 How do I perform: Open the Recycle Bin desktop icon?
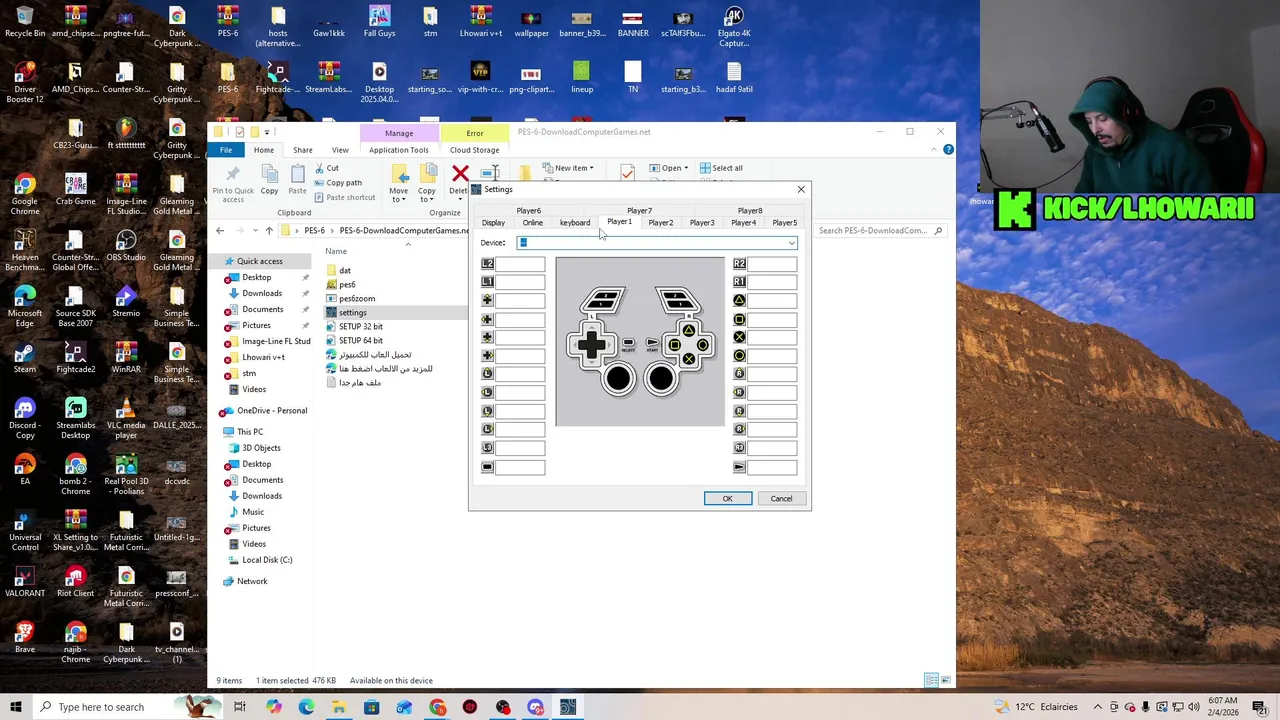click(x=25, y=22)
